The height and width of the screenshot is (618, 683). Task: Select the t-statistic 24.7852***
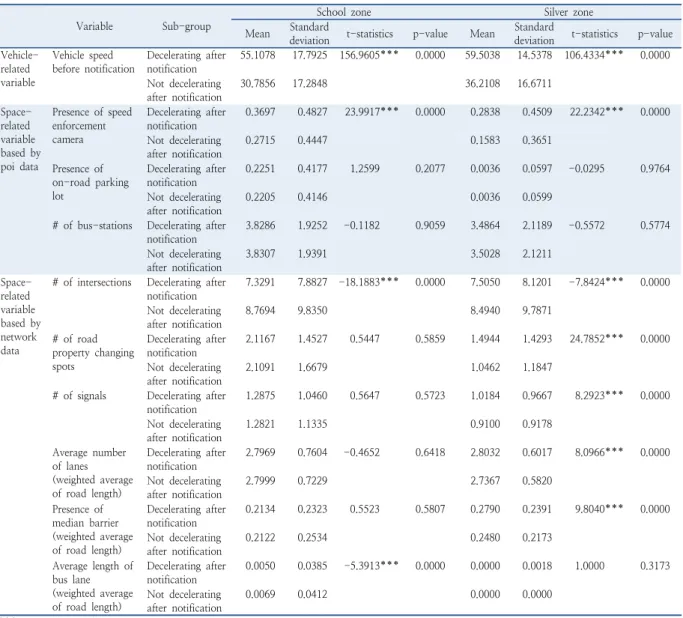click(x=596, y=339)
